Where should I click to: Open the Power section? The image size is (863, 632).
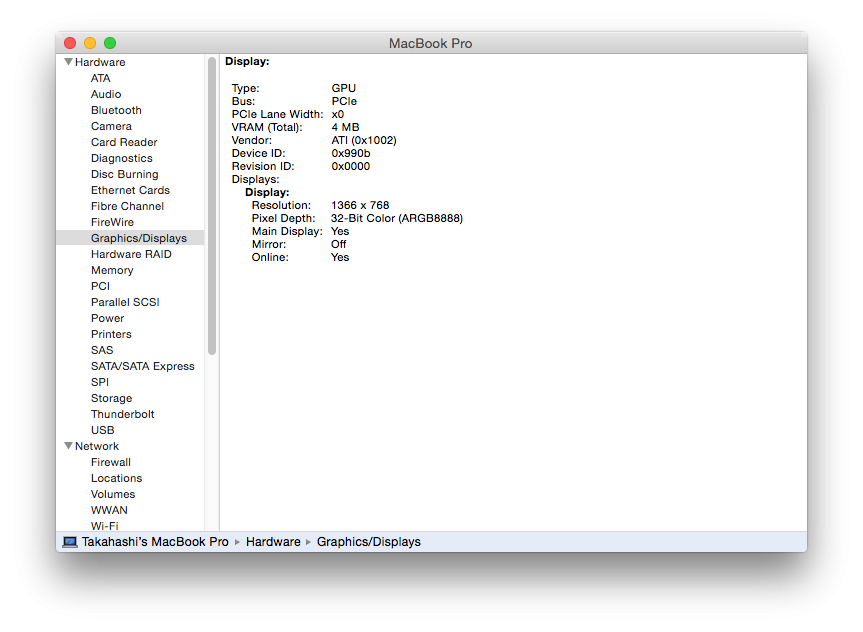pyautogui.click(x=107, y=318)
